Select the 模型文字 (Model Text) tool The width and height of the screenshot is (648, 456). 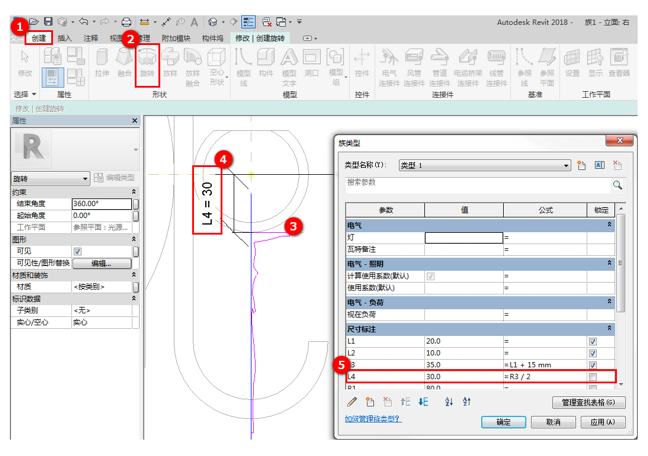click(289, 67)
